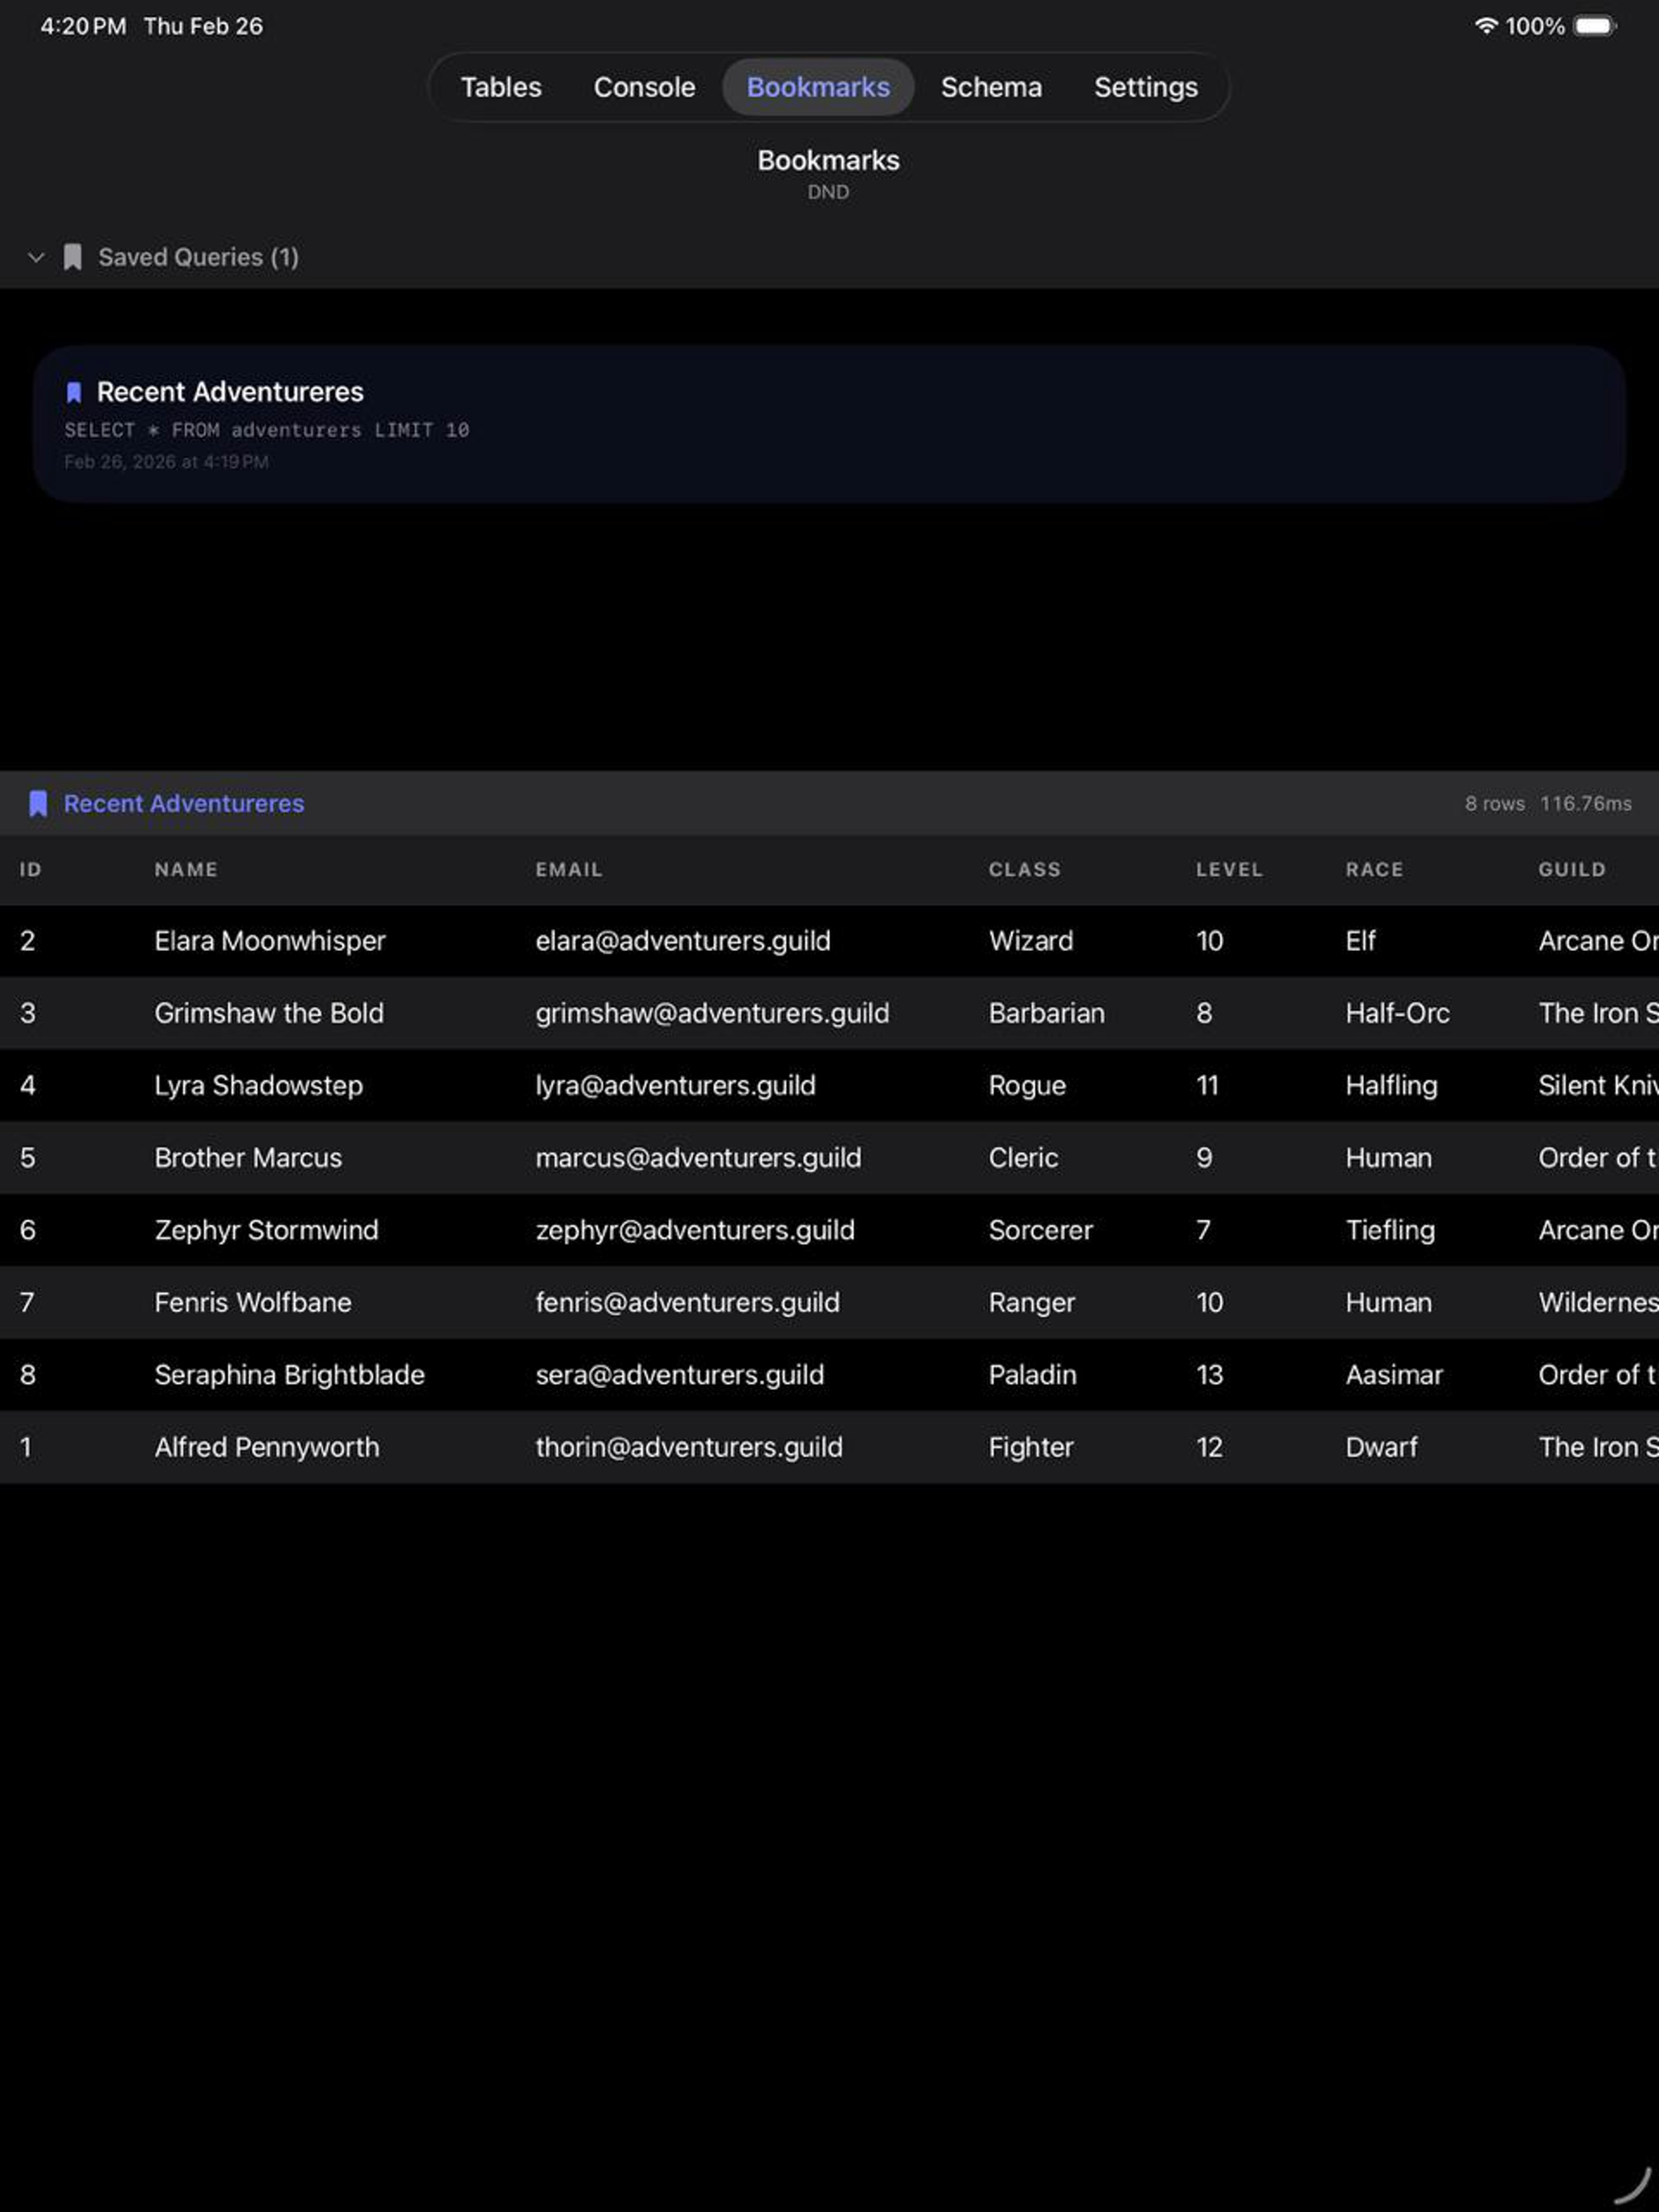The image size is (1659, 2212).
Task: Click the bookmark icon on the saved query card
Action: point(73,392)
